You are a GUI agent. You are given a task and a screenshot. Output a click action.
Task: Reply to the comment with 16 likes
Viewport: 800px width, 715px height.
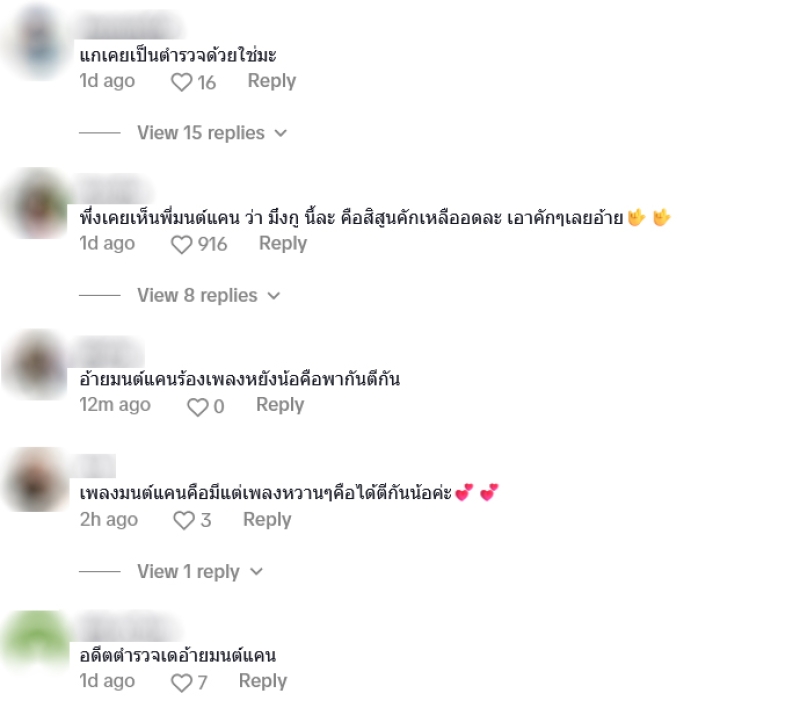tap(271, 81)
